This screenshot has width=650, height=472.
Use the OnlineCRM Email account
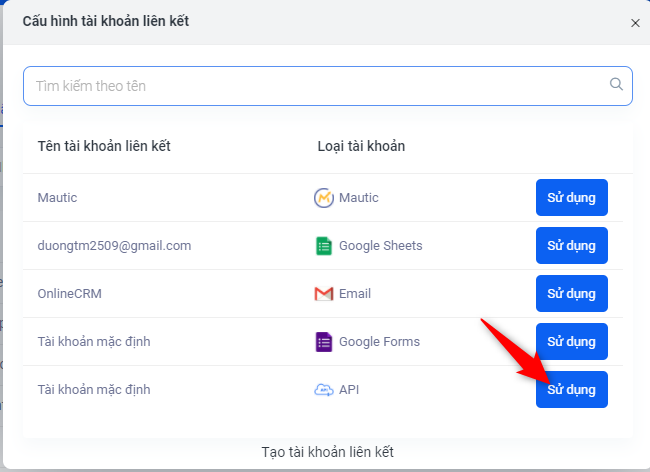coord(572,294)
